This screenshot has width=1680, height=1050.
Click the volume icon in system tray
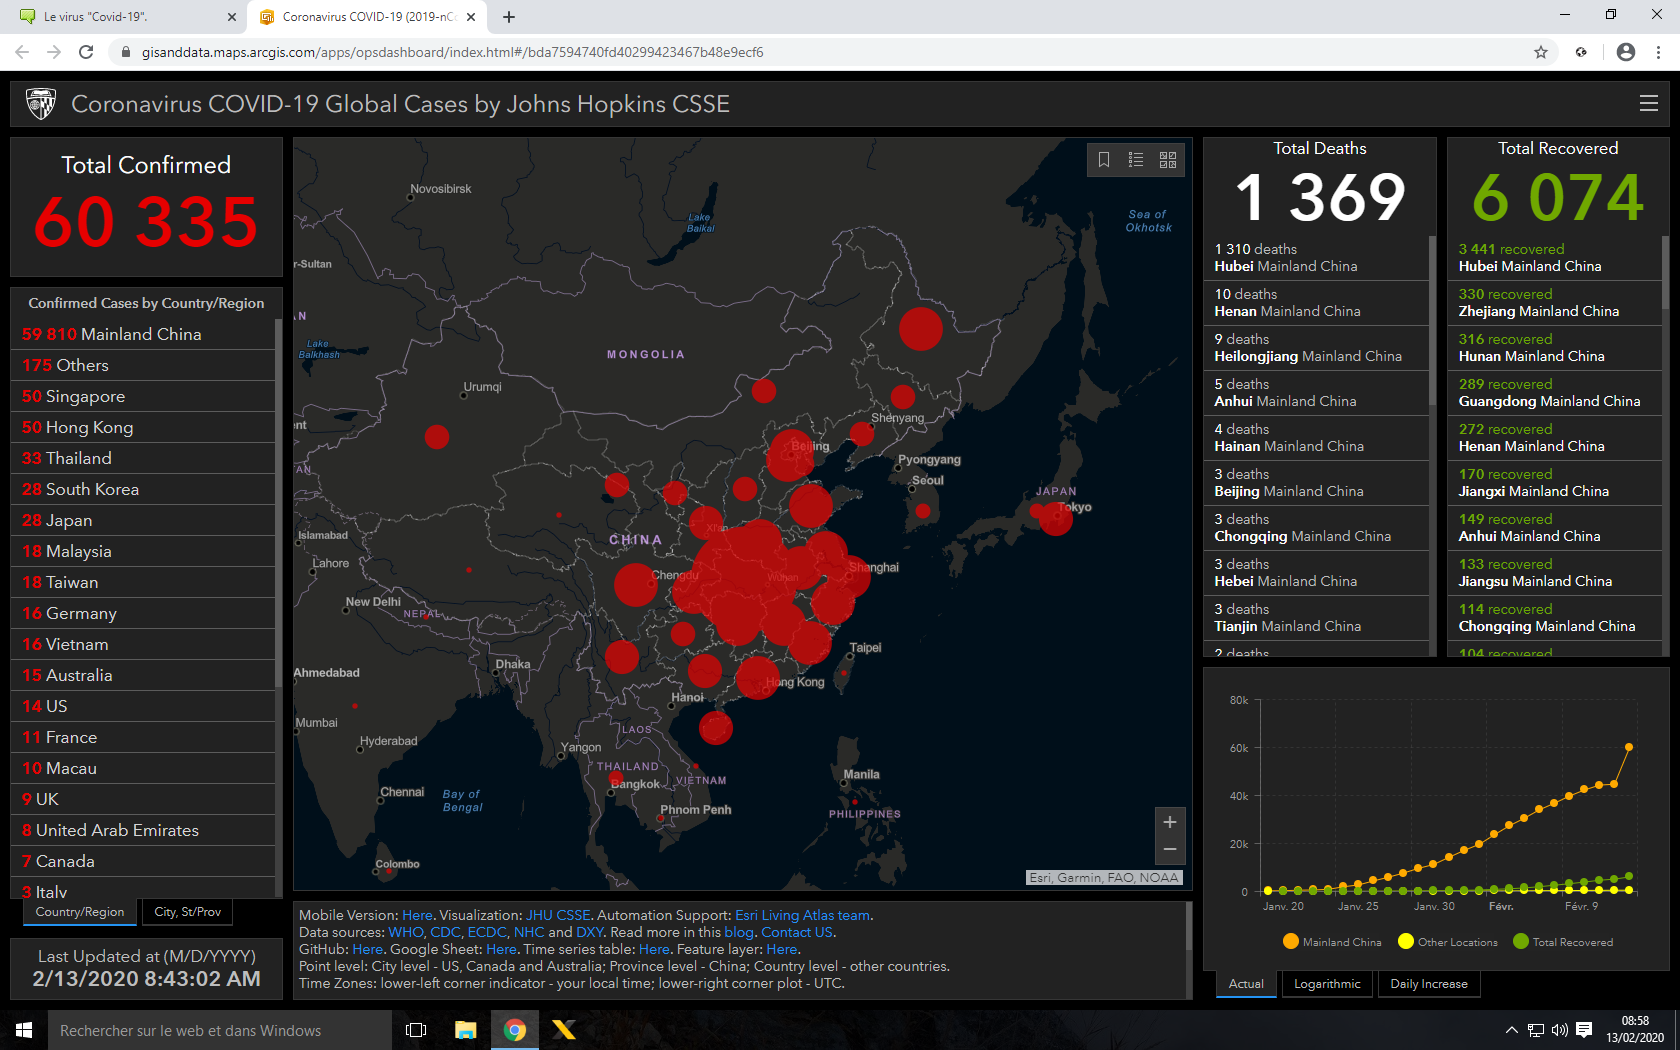tap(1559, 1030)
